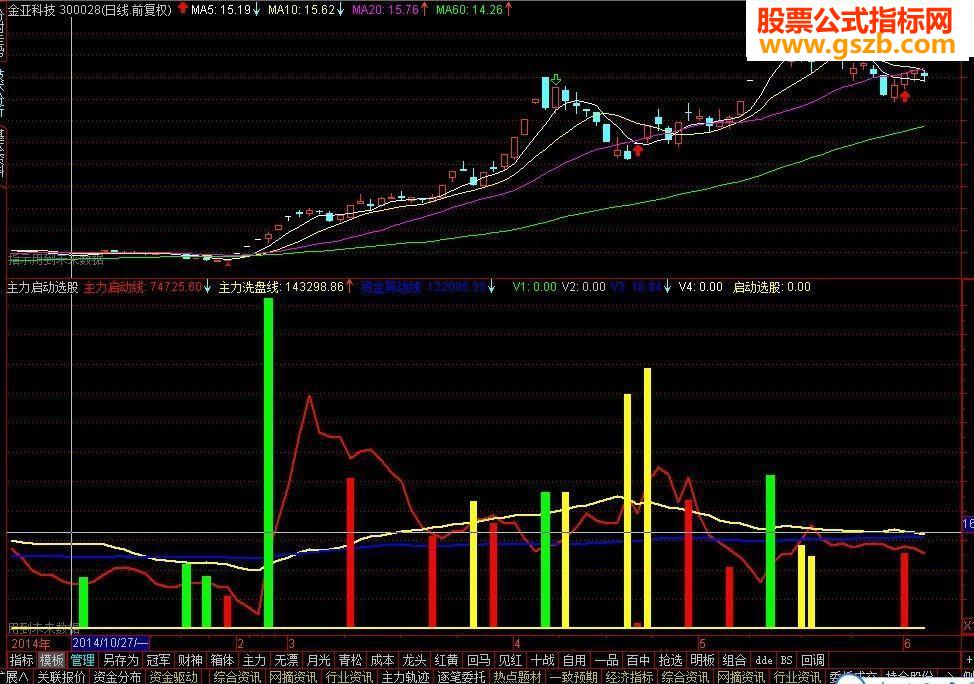974x684 pixels.
Task: Click the V4: 0.00 readout
Action: (701, 287)
